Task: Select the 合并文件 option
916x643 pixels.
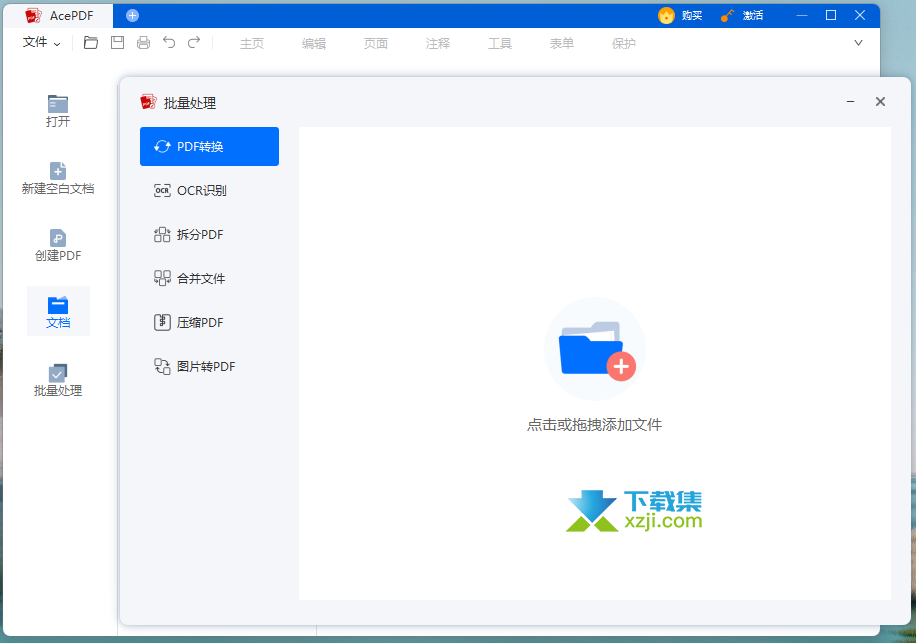Action: [209, 279]
